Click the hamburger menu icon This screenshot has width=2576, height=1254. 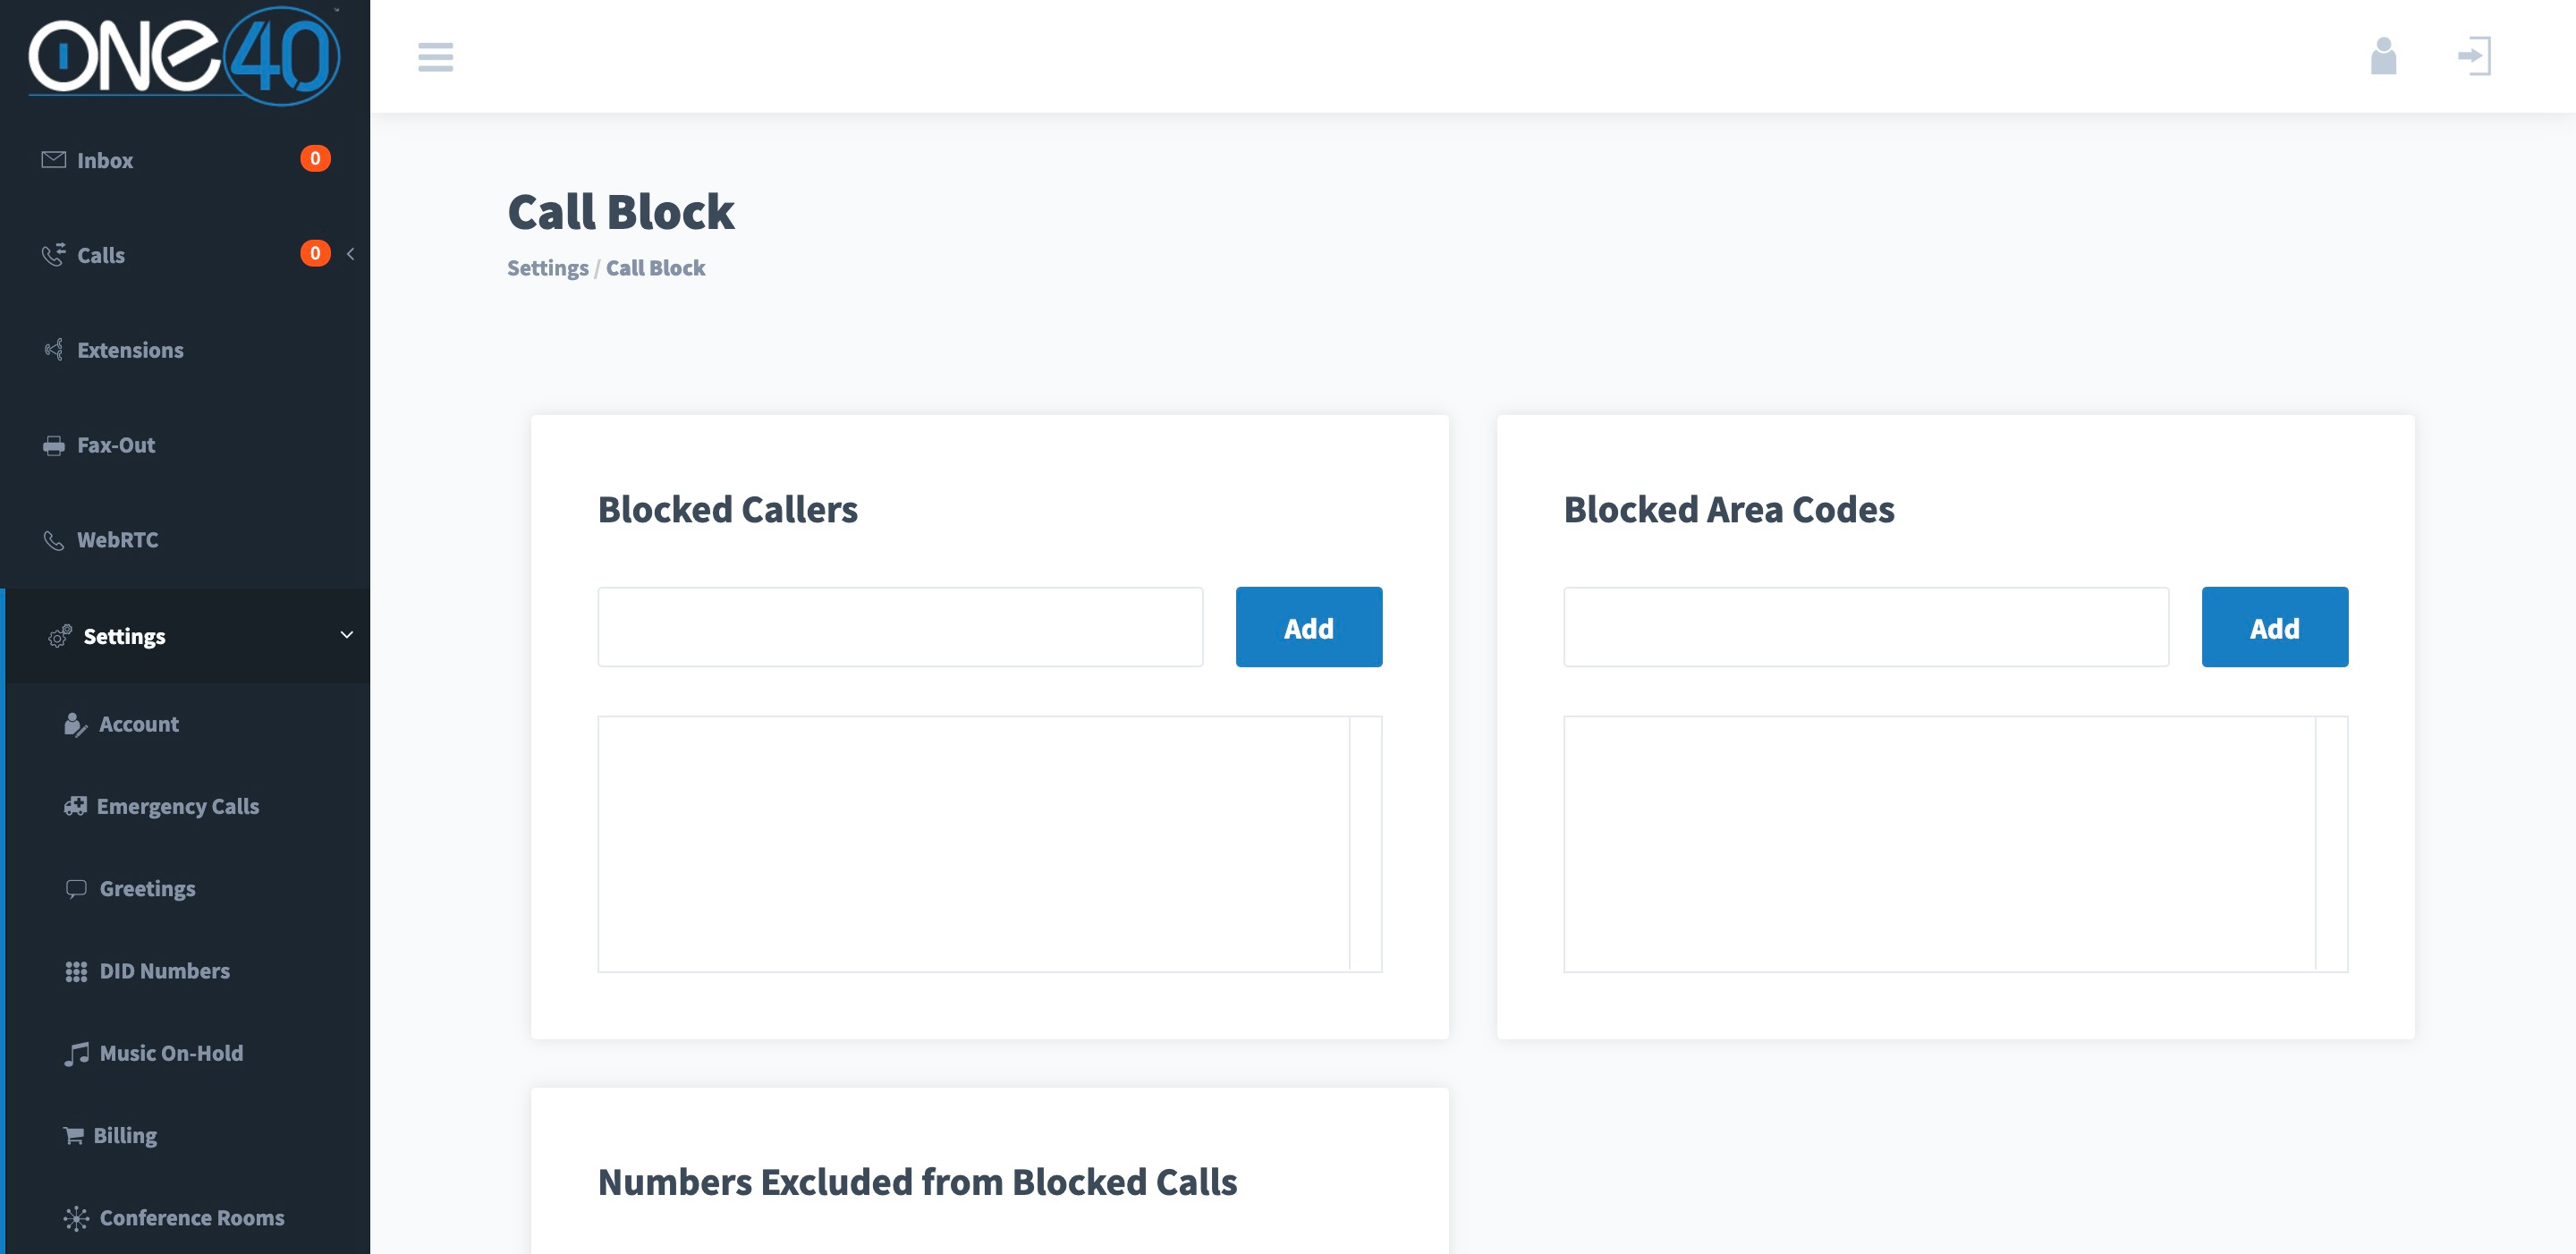tap(435, 57)
